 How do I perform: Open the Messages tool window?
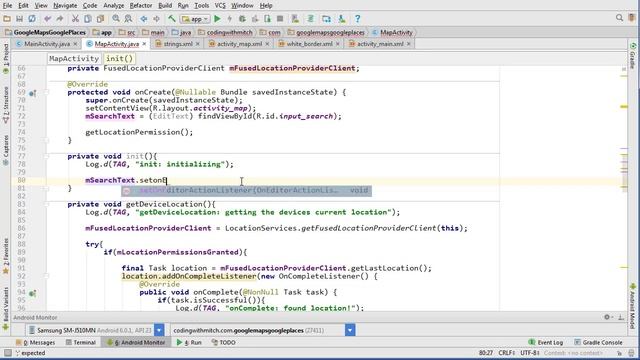click(x=35, y=342)
